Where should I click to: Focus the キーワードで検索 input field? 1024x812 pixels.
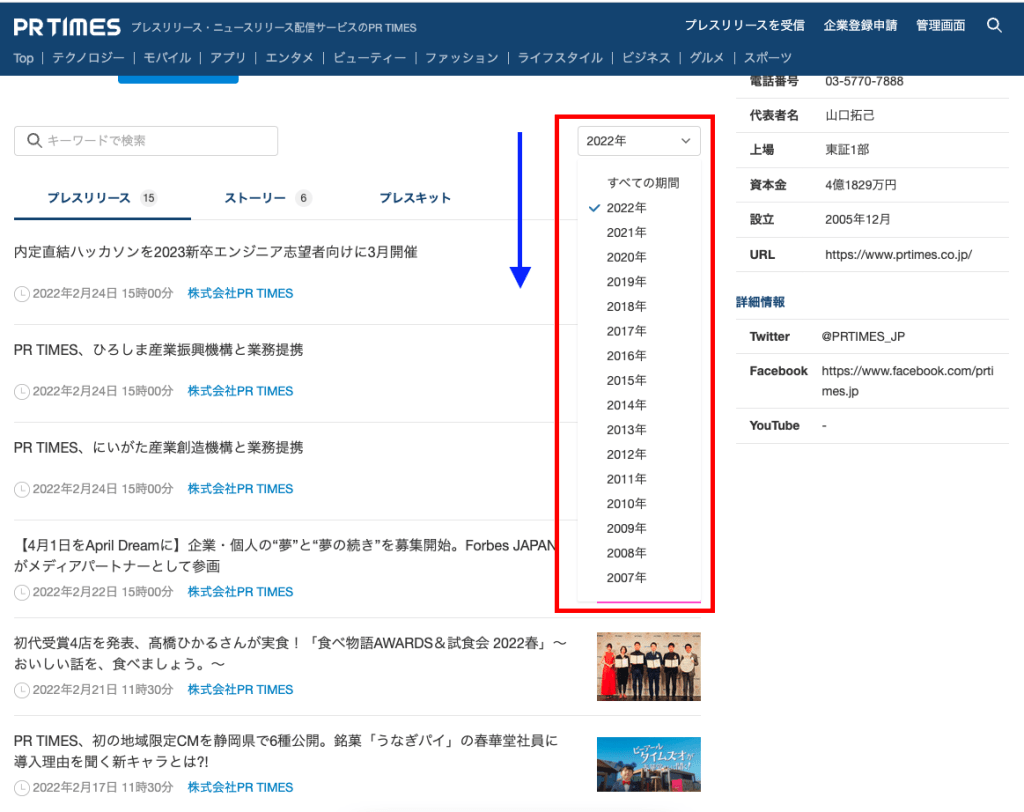point(146,140)
